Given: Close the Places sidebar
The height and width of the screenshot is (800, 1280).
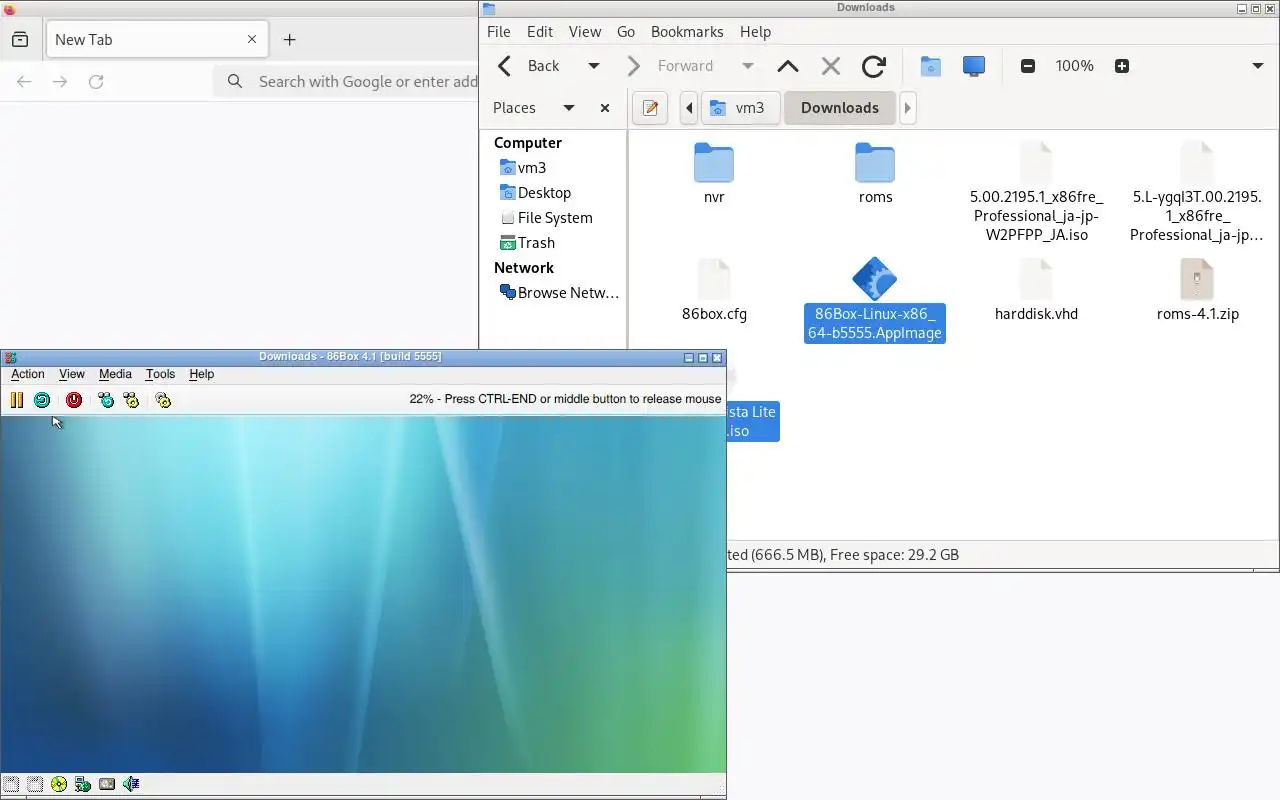Looking at the screenshot, I should coord(605,108).
